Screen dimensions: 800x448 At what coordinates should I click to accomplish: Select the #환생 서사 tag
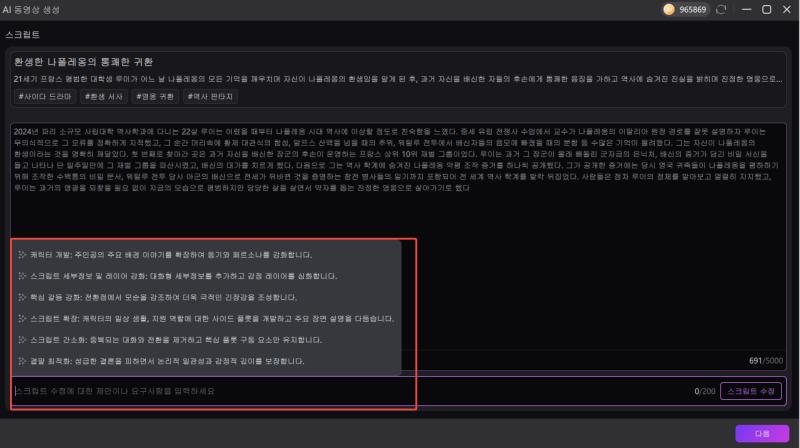coord(104,96)
